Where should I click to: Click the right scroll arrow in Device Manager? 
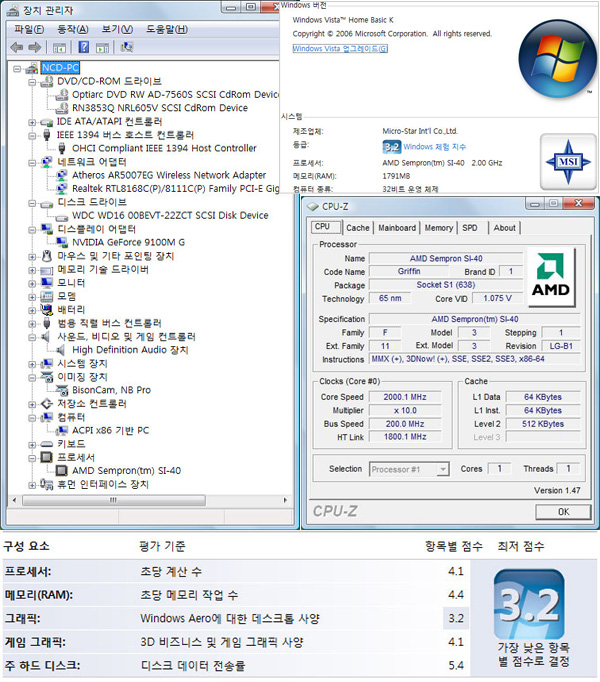coord(285,500)
